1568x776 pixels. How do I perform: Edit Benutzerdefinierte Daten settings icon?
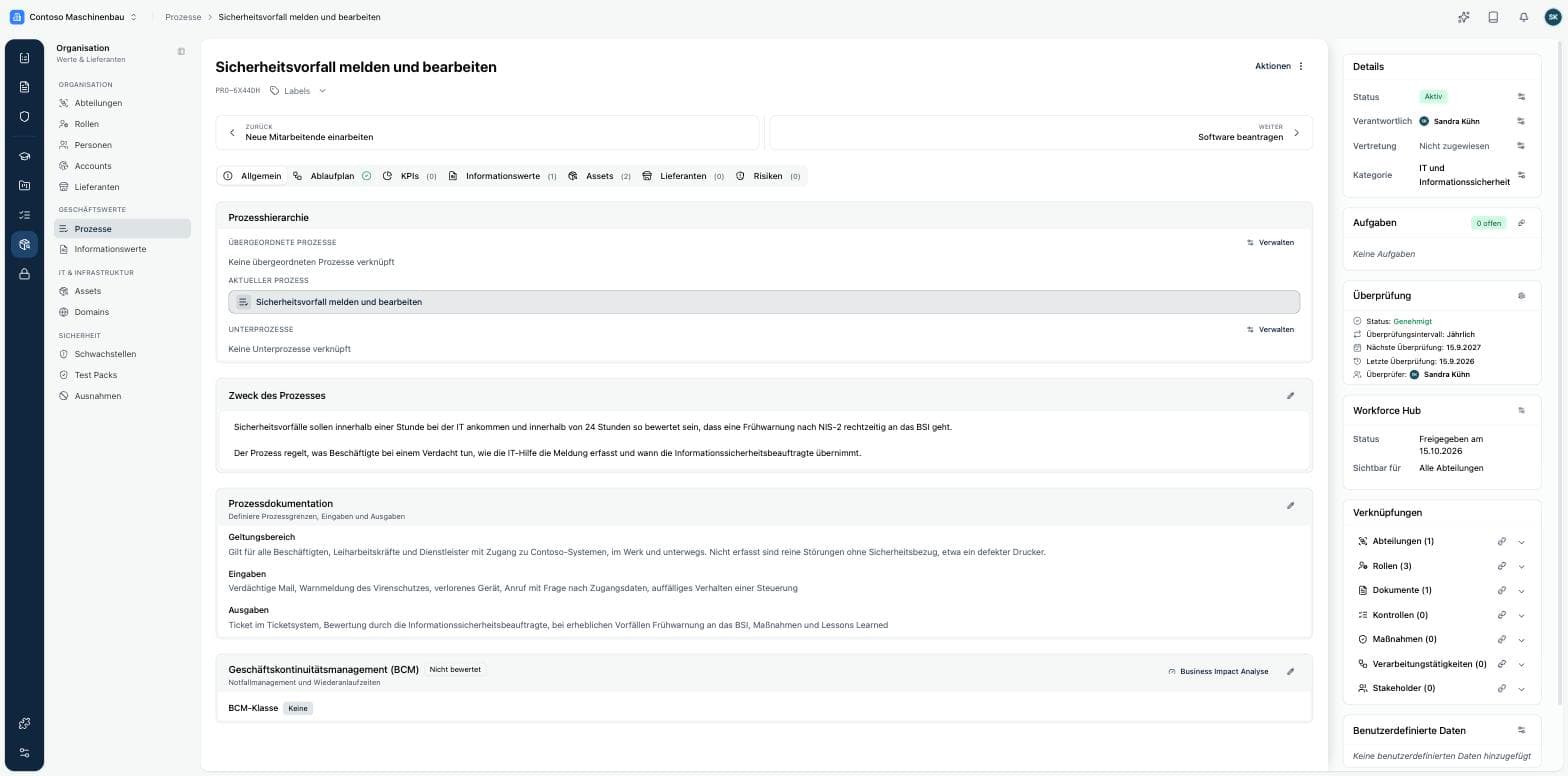(1521, 731)
